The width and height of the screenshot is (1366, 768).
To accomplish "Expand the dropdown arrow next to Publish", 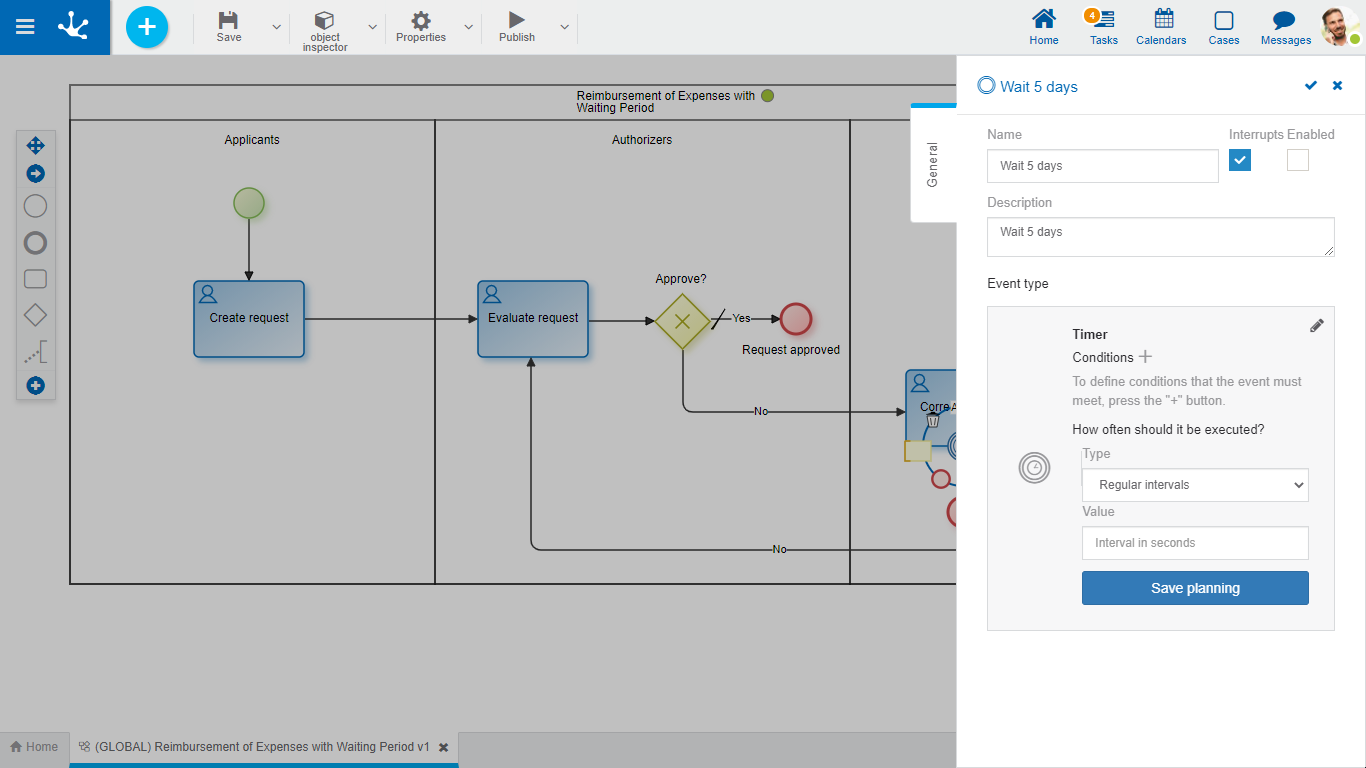I will click(x=564, y=27).
